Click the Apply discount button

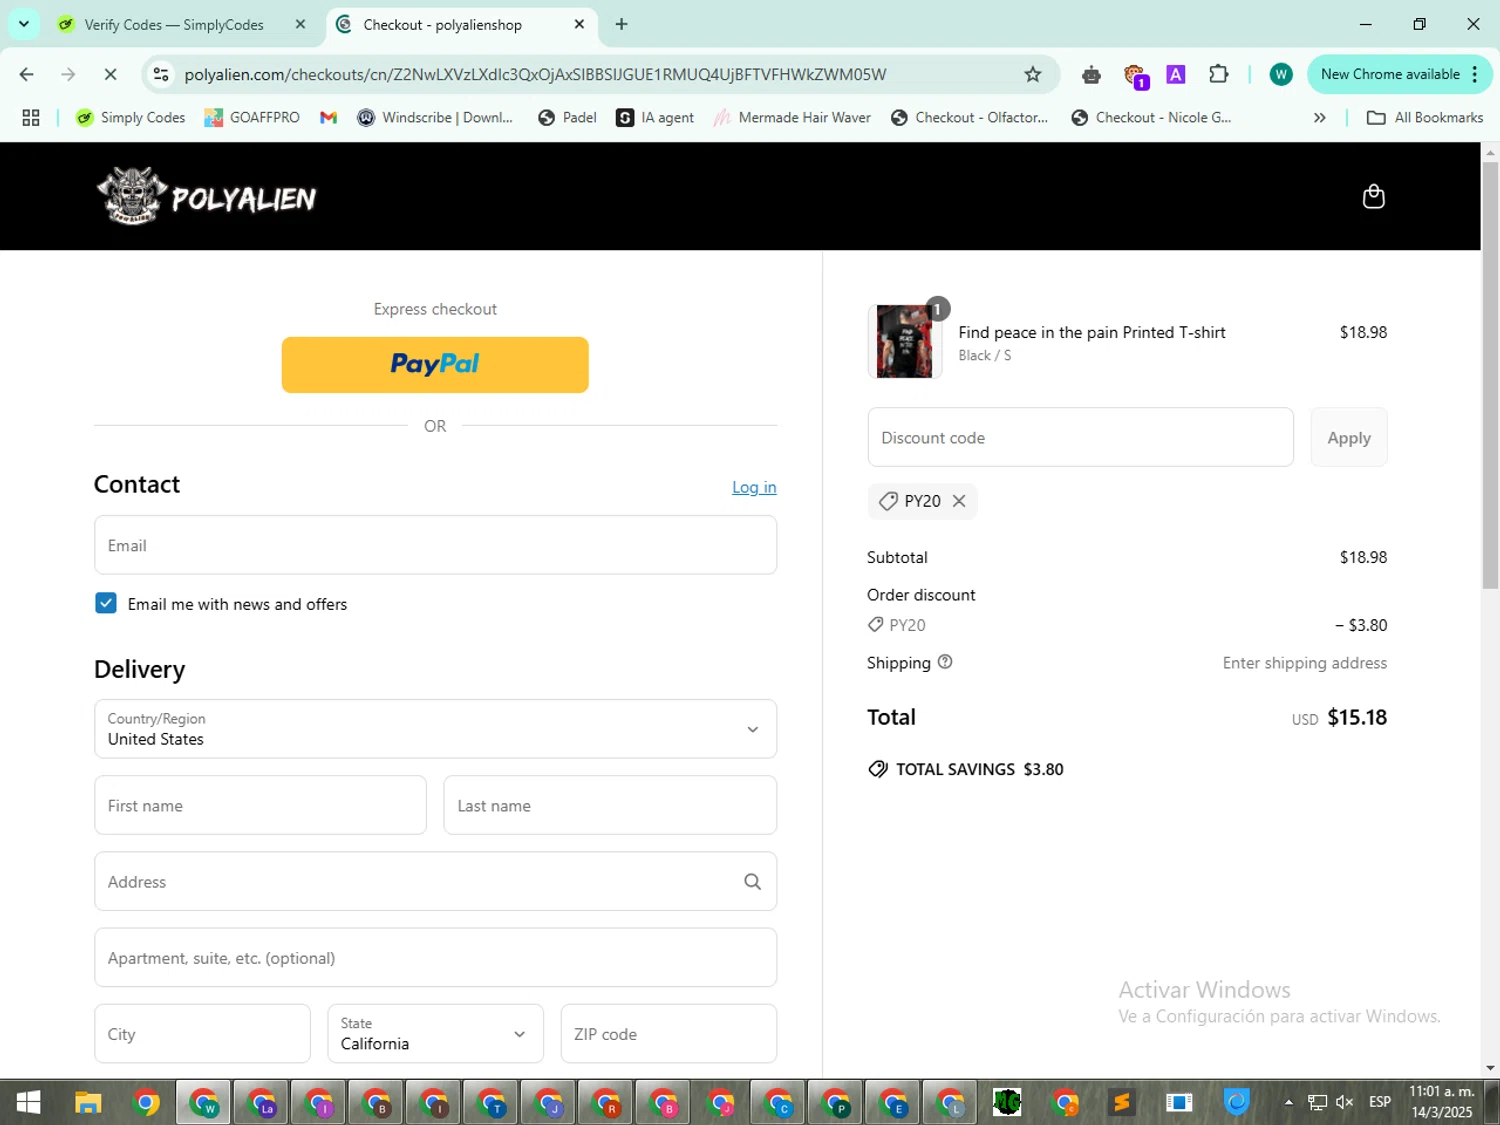pos(1349,437)
